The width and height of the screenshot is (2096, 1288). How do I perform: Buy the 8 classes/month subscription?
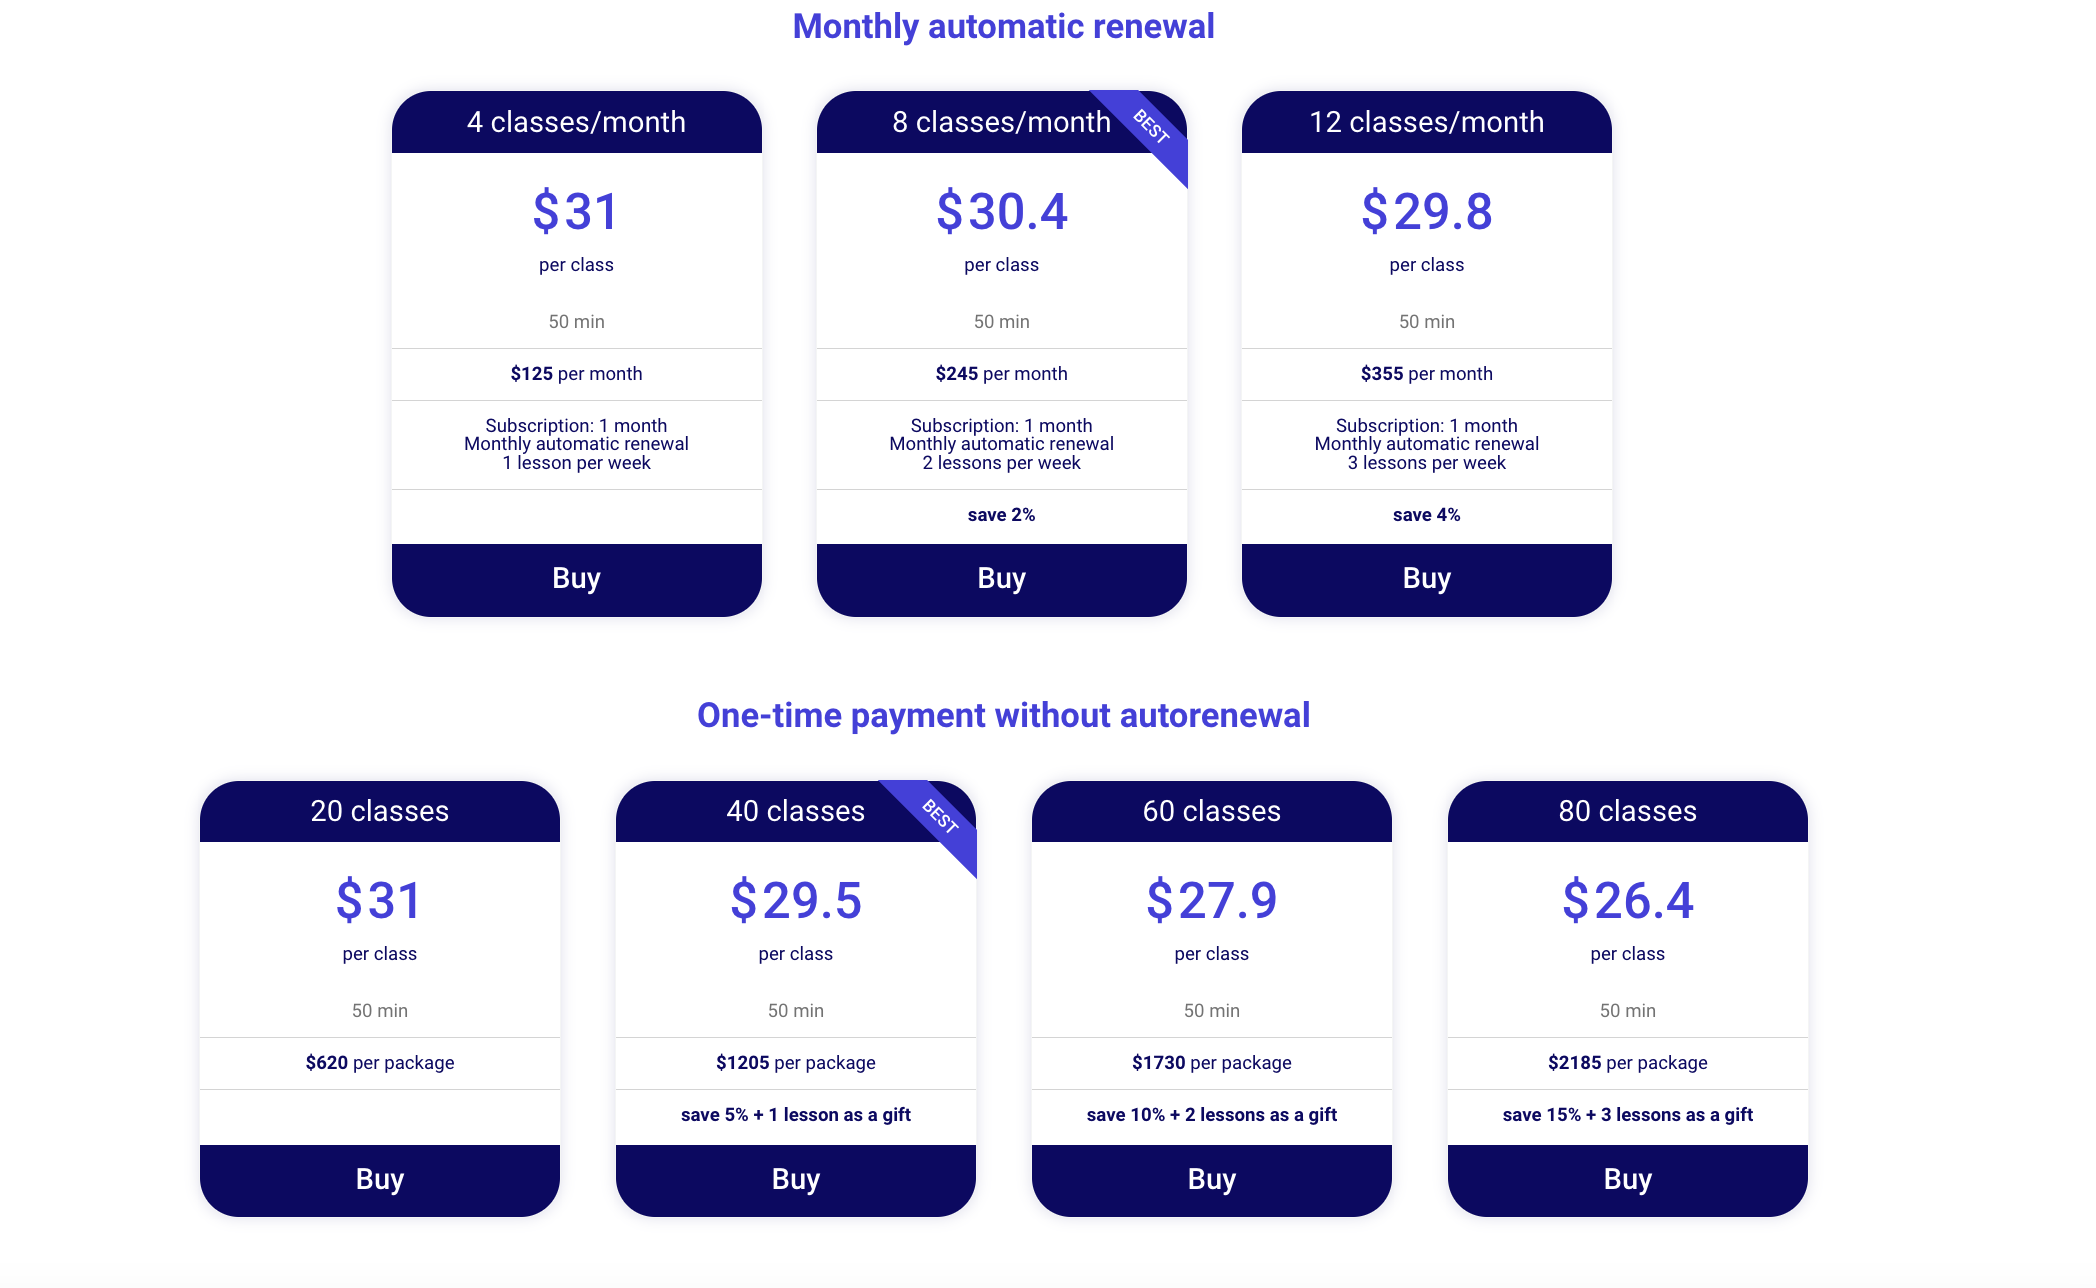pyautogui.click(x=1001, y=579)
